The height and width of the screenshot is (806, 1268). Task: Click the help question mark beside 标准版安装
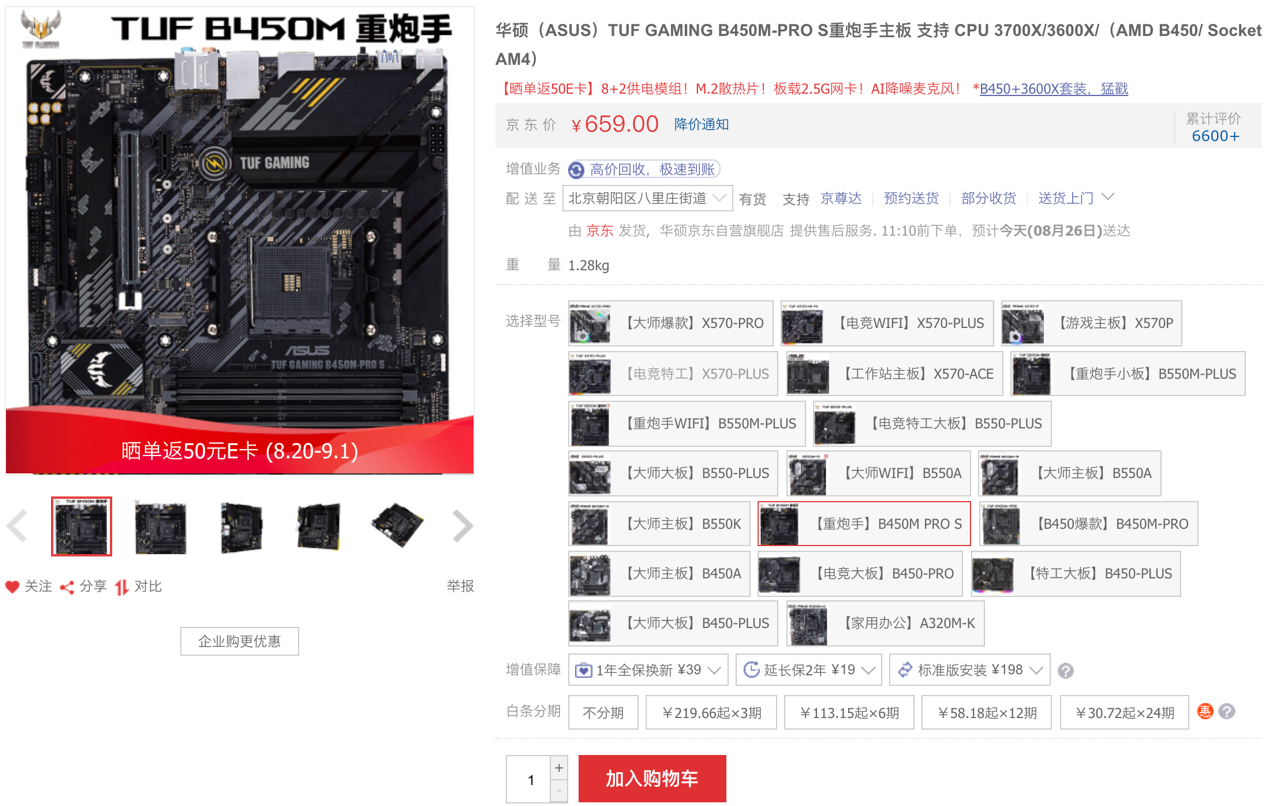point(1066,671)
